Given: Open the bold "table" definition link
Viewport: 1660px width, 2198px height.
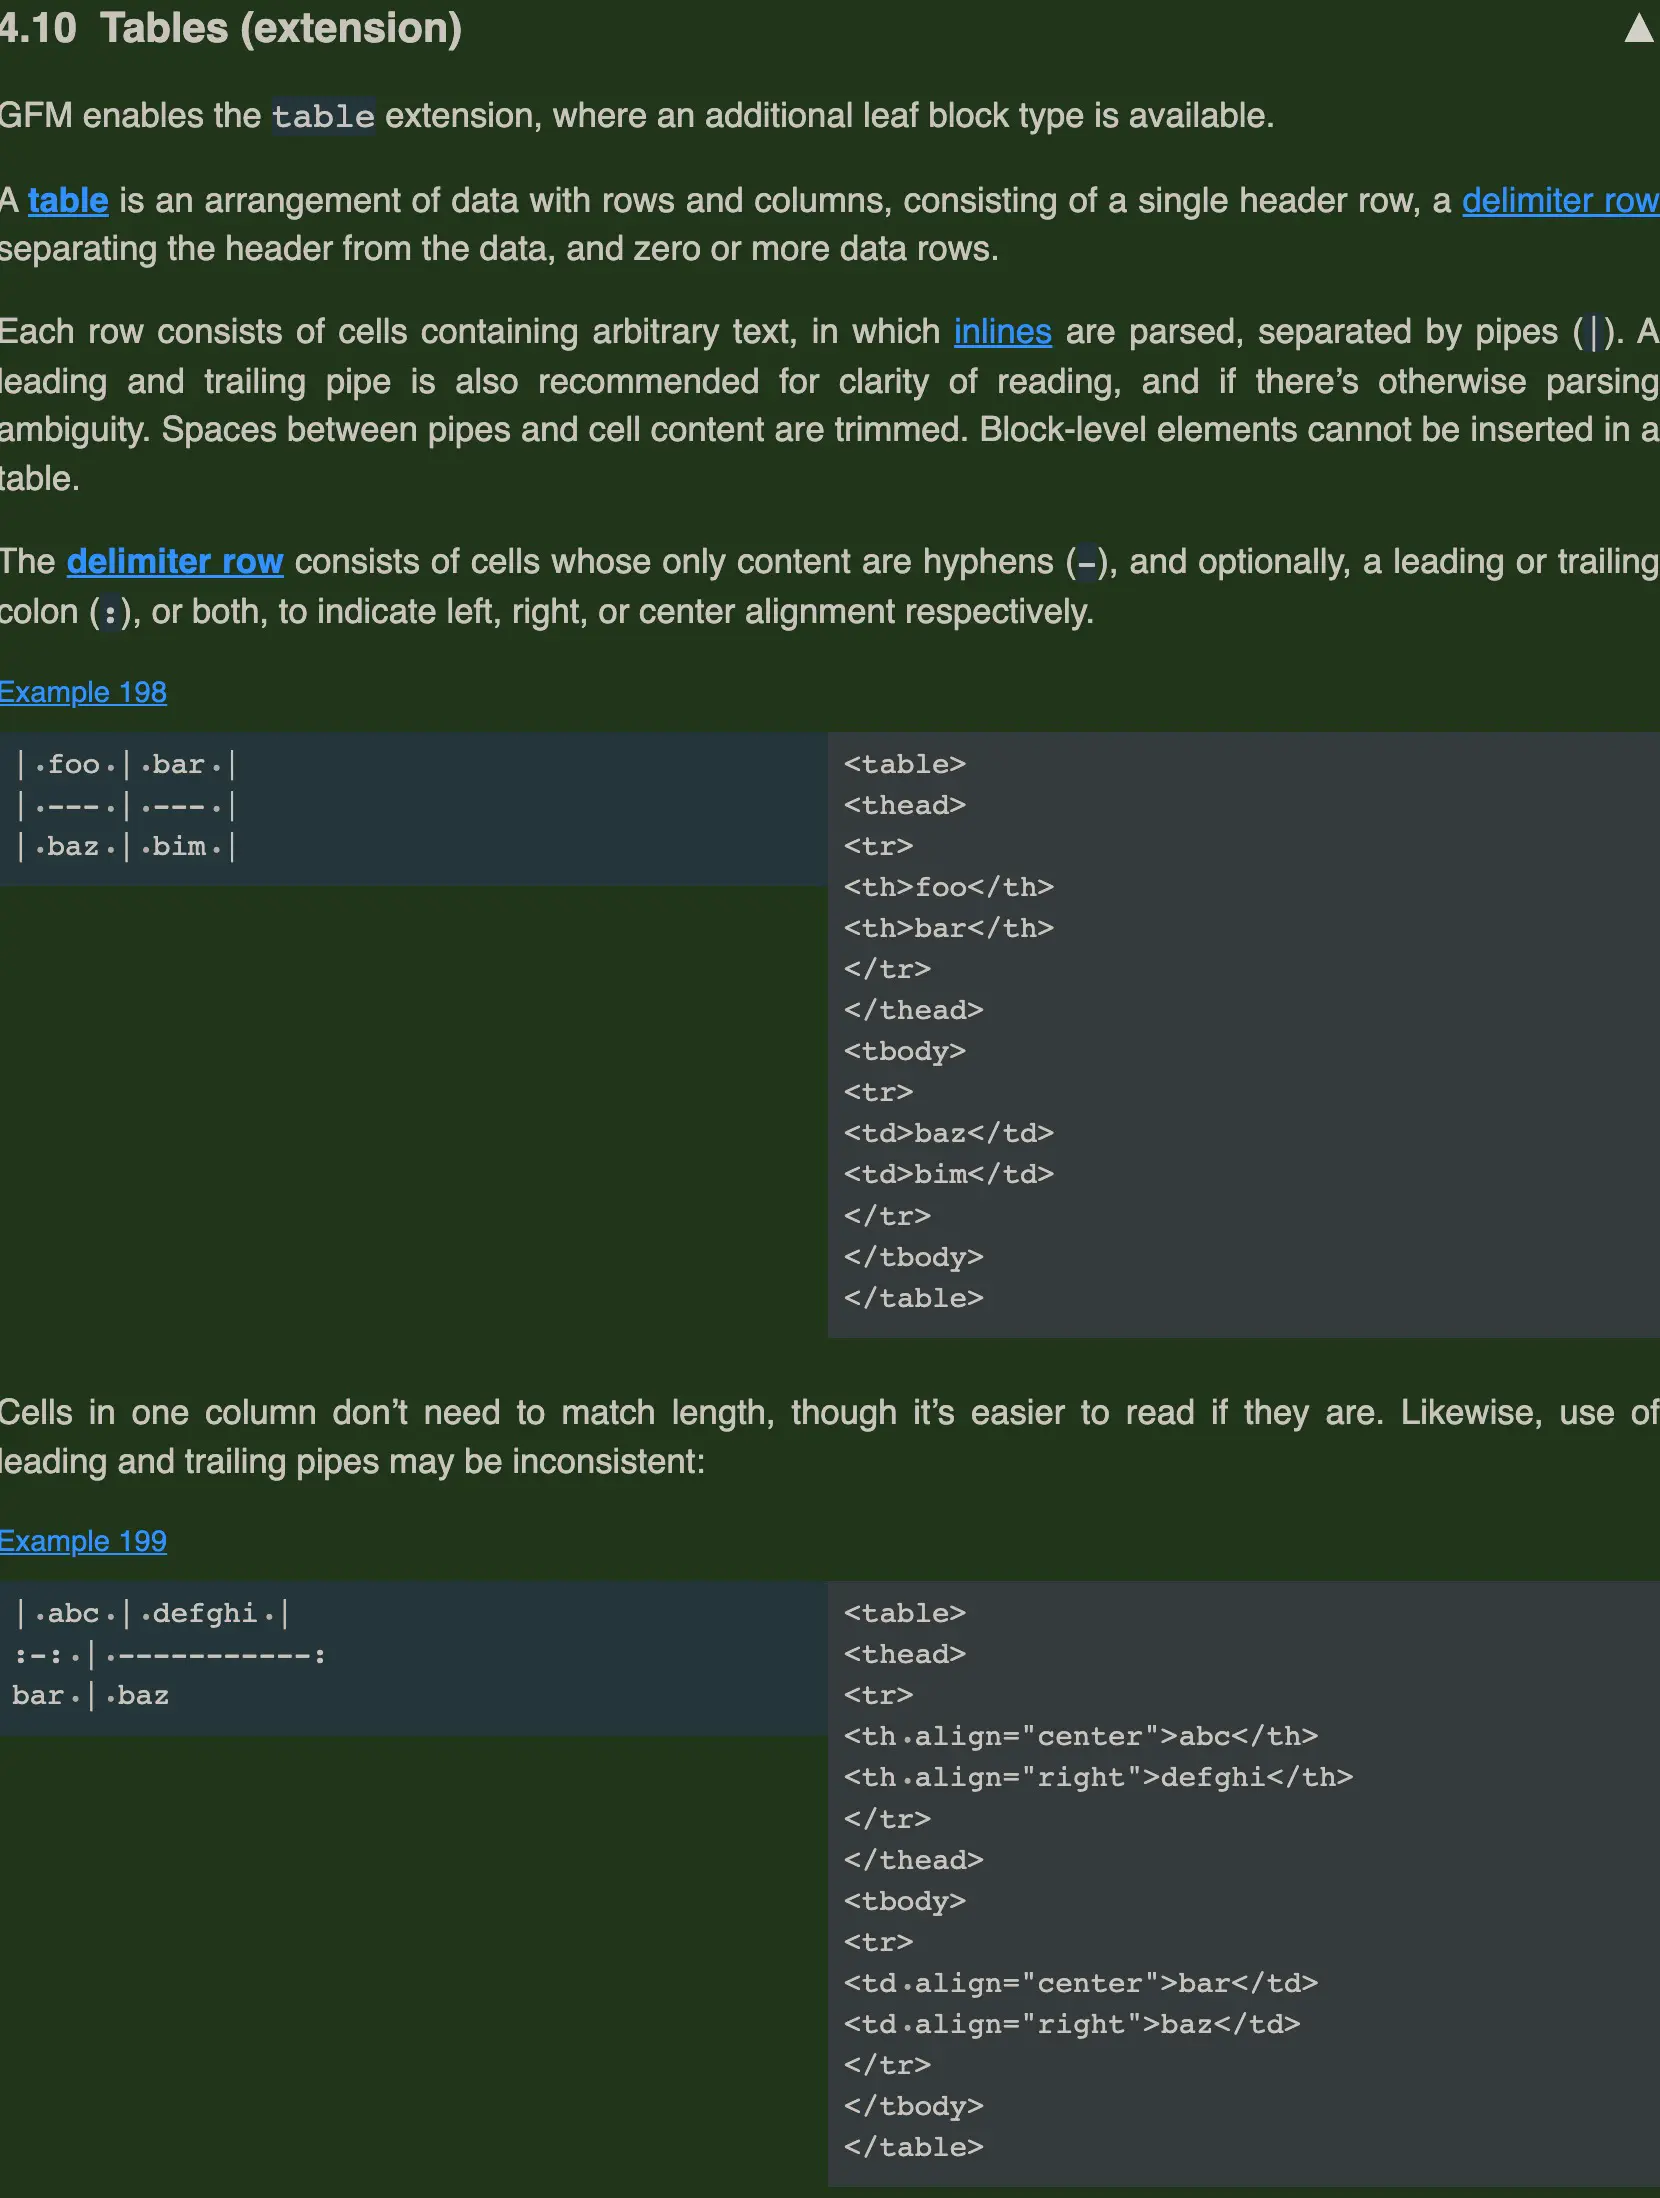Looking at the screenshot, I should [68, 201].
